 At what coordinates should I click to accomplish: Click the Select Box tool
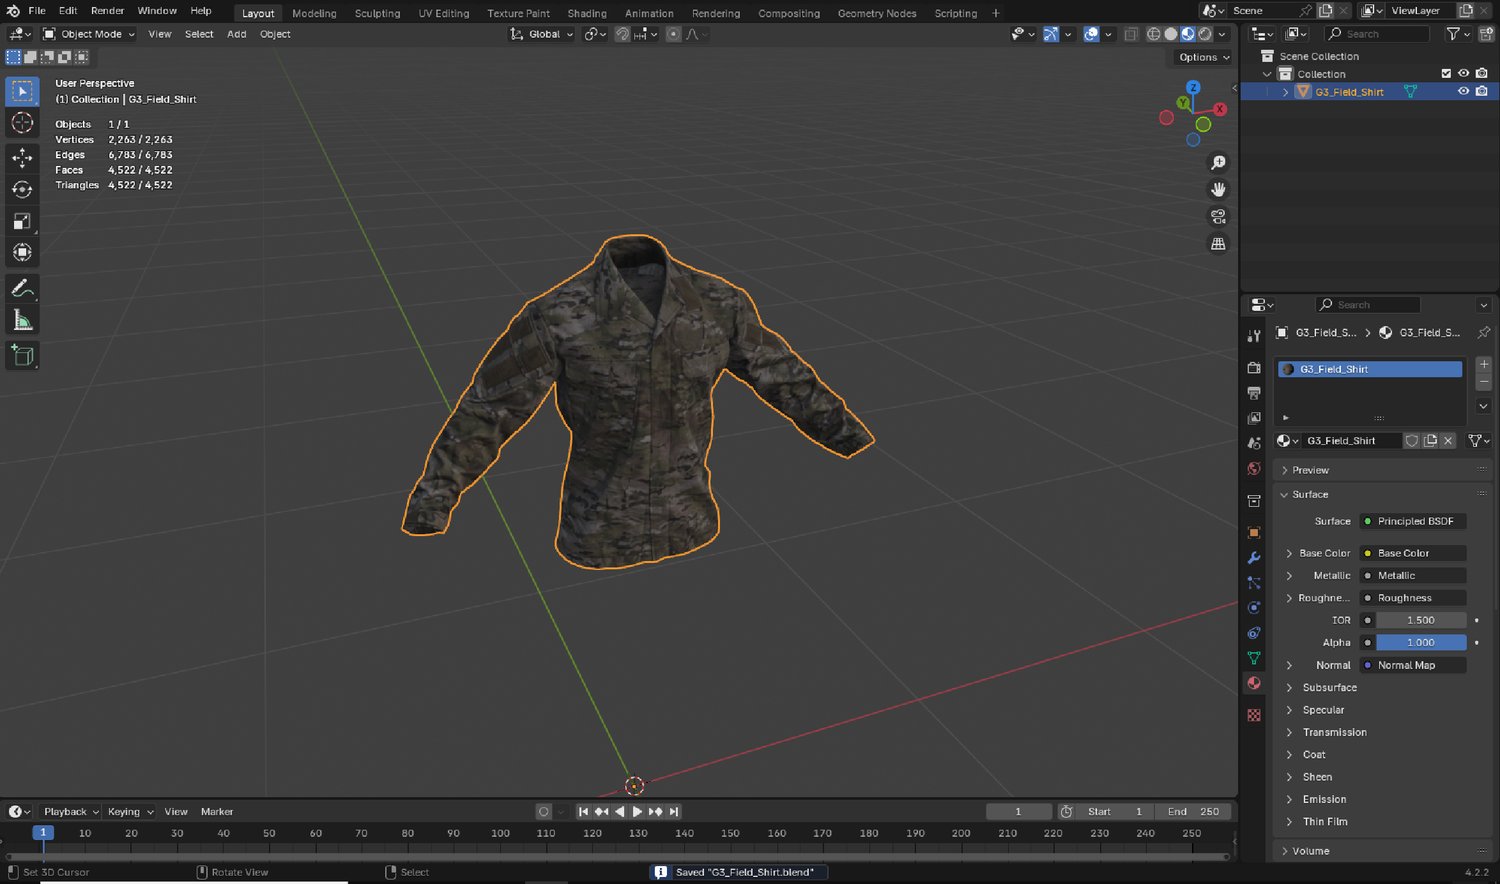click(x=22, y=91)
